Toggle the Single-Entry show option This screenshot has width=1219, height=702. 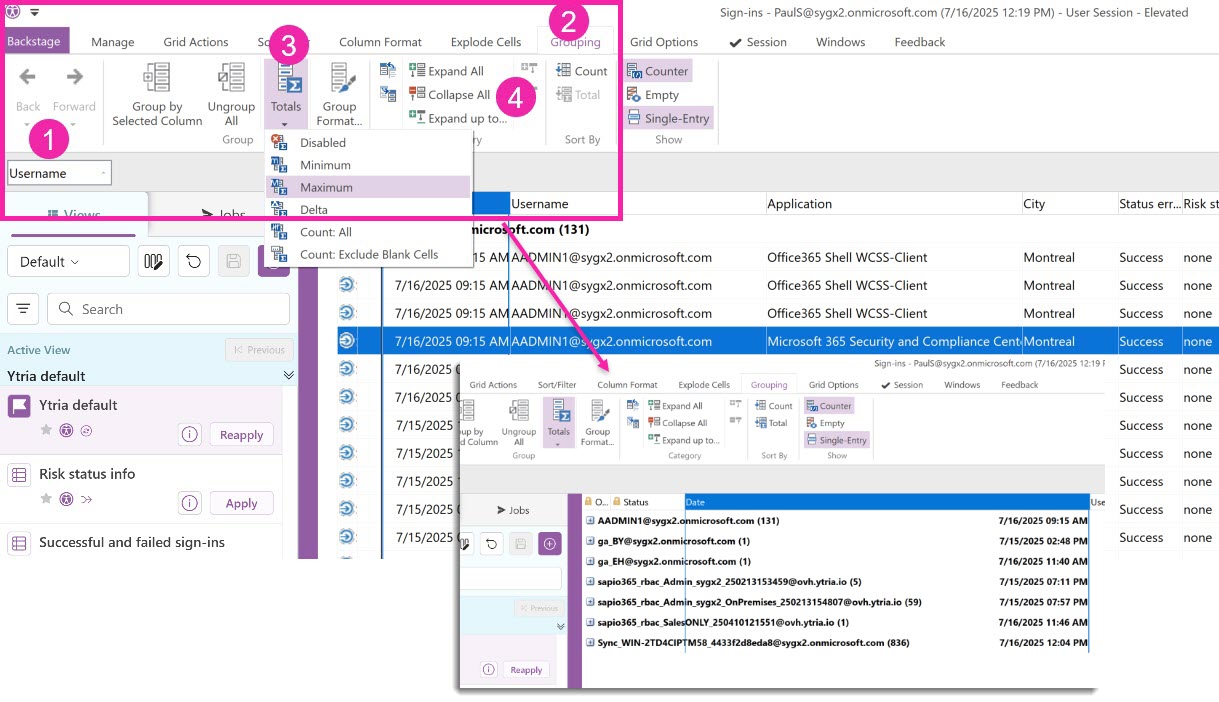point(668,118)
